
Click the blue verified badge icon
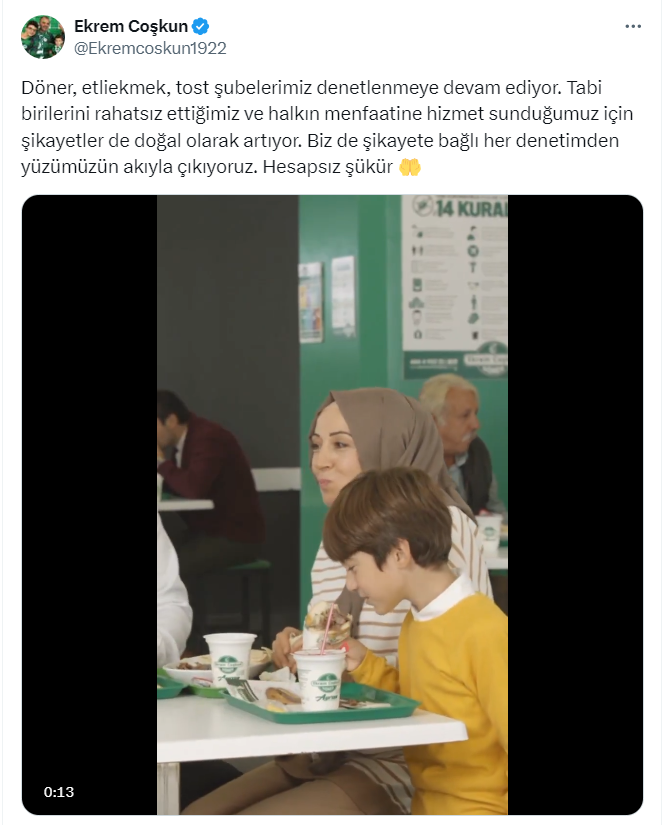click(200, 26)
